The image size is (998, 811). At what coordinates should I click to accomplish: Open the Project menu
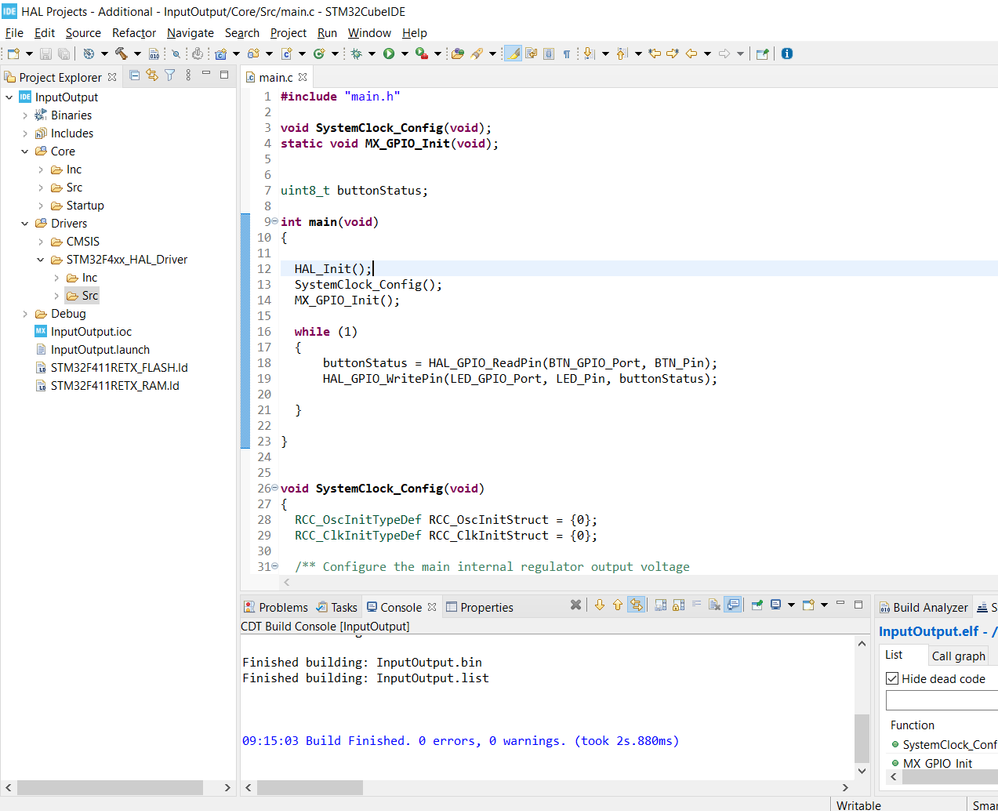[x=288, y=33]
